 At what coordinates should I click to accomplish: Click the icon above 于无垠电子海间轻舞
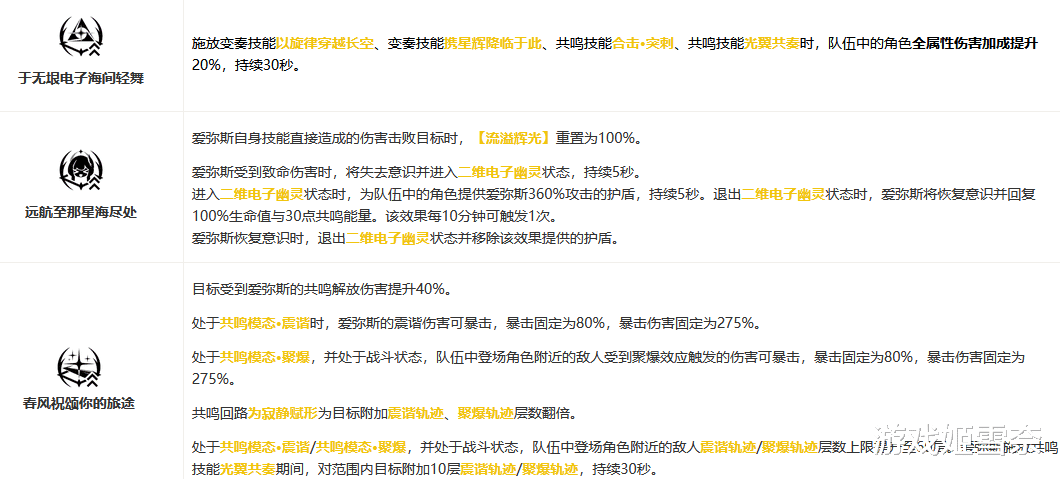click(x=81, y=37)
